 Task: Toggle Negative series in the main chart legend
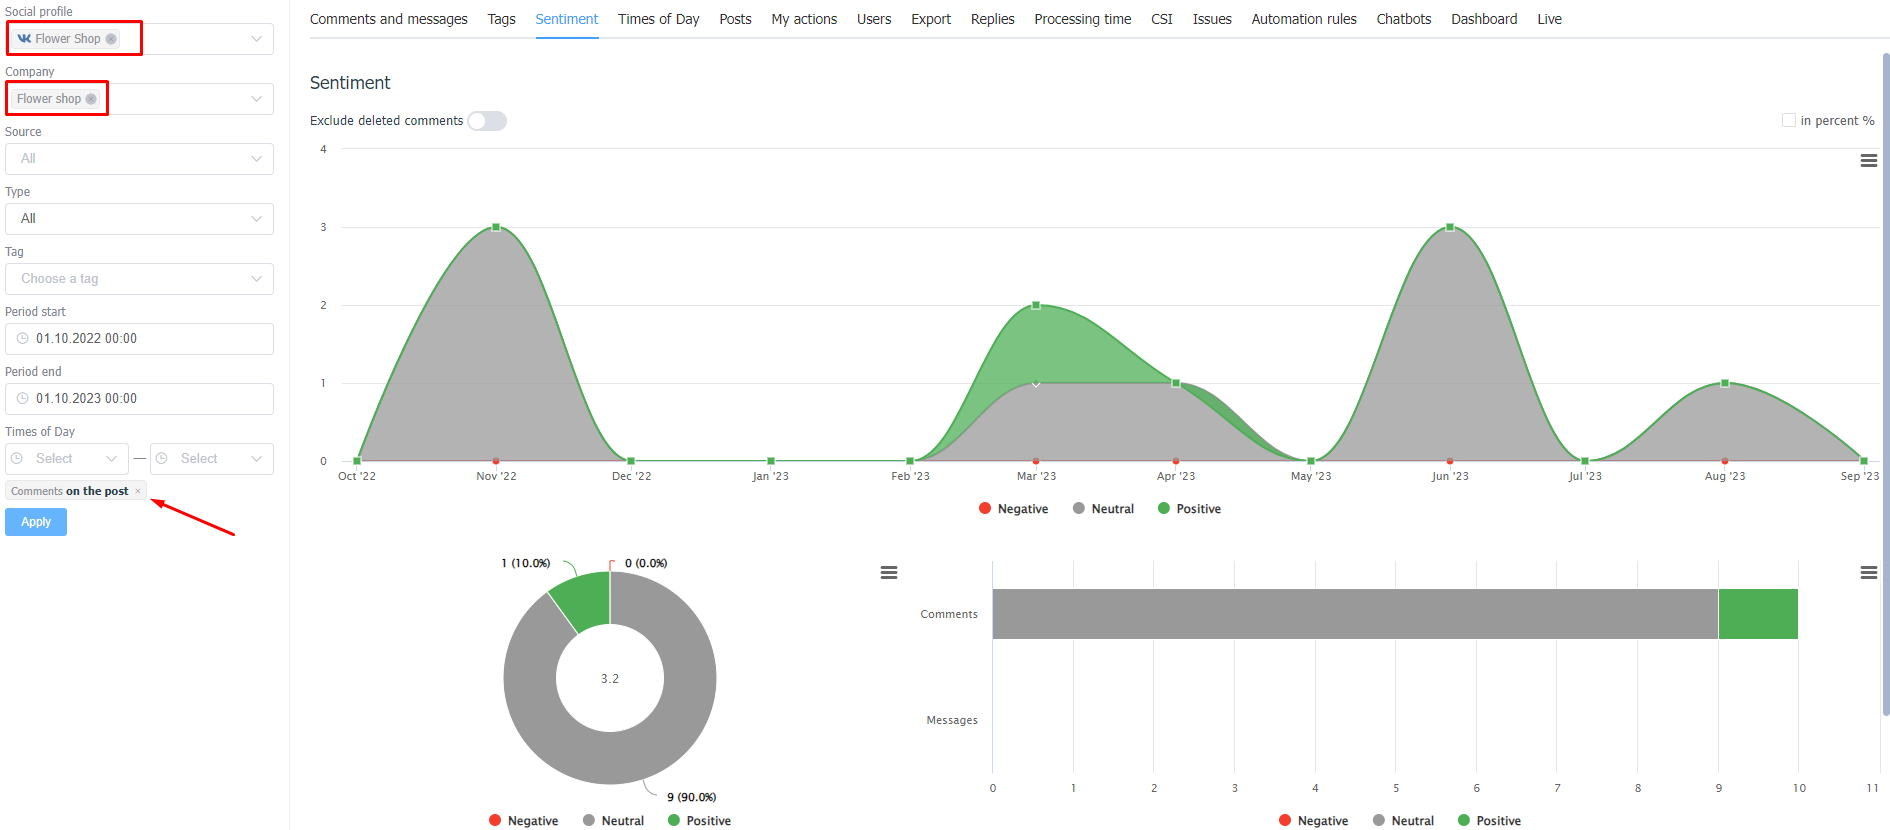(x=1013, y=508)
